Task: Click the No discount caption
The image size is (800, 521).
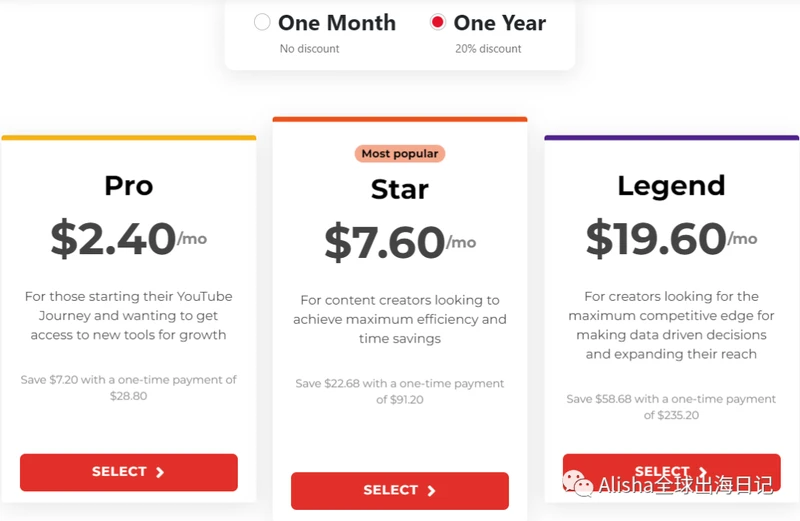Action: 309,48
